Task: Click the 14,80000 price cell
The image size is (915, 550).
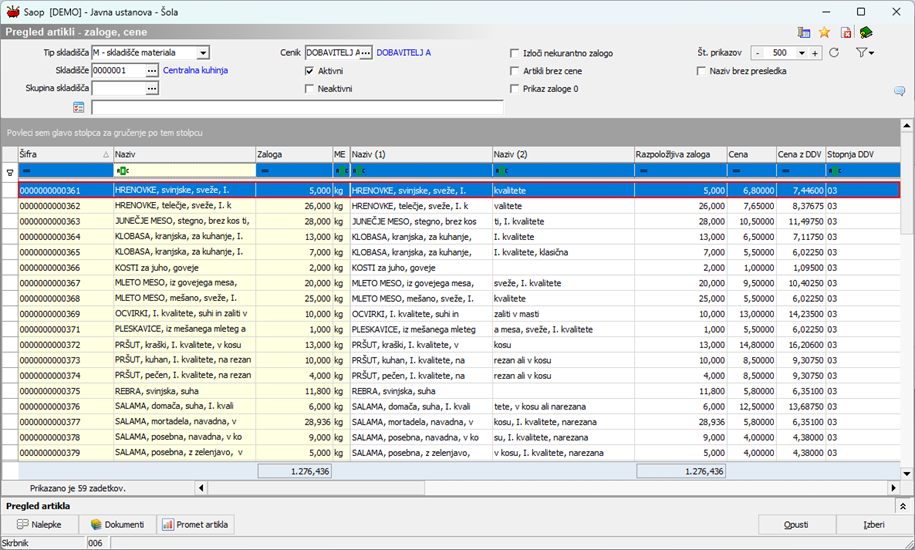Action: [752, 345]
